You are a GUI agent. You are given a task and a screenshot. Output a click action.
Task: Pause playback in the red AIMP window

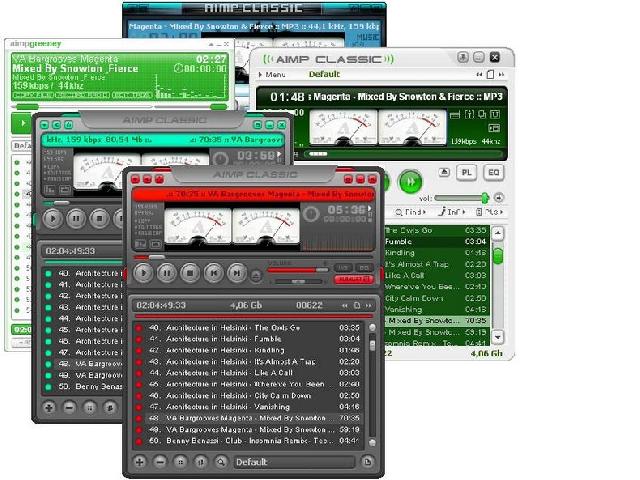click(167, 273)
